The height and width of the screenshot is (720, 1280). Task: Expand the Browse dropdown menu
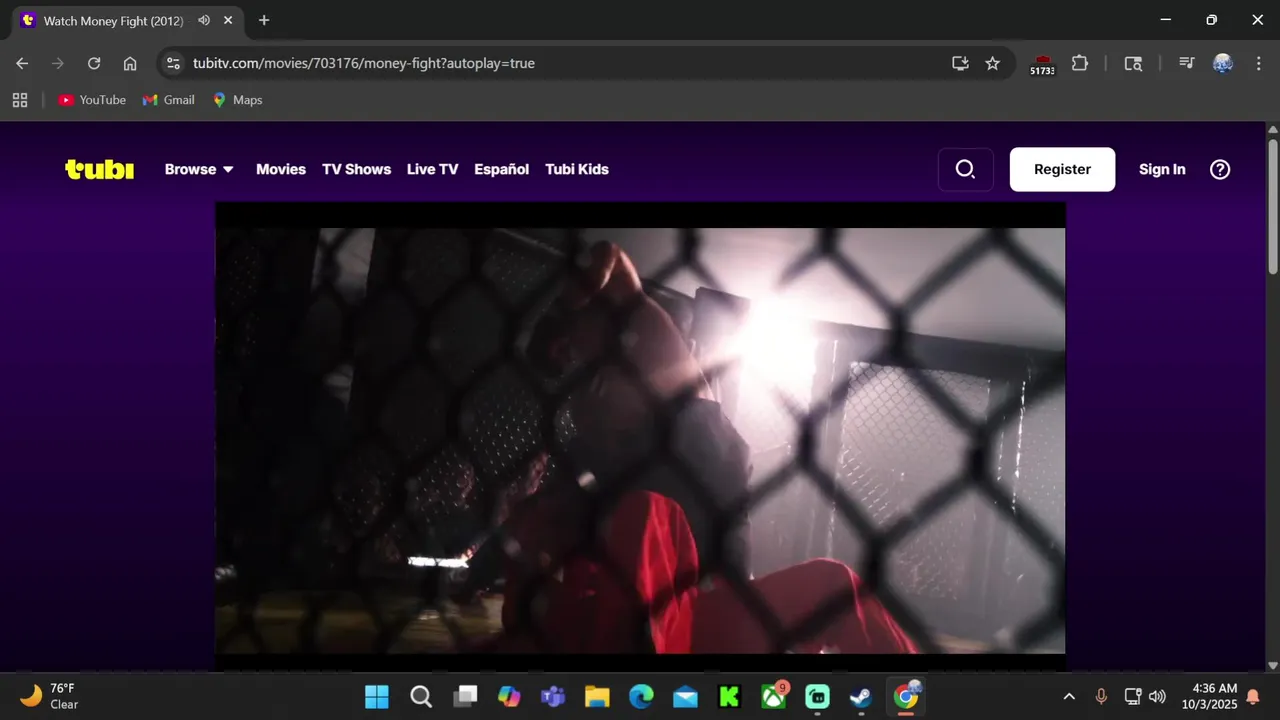(x=199, y=169)
